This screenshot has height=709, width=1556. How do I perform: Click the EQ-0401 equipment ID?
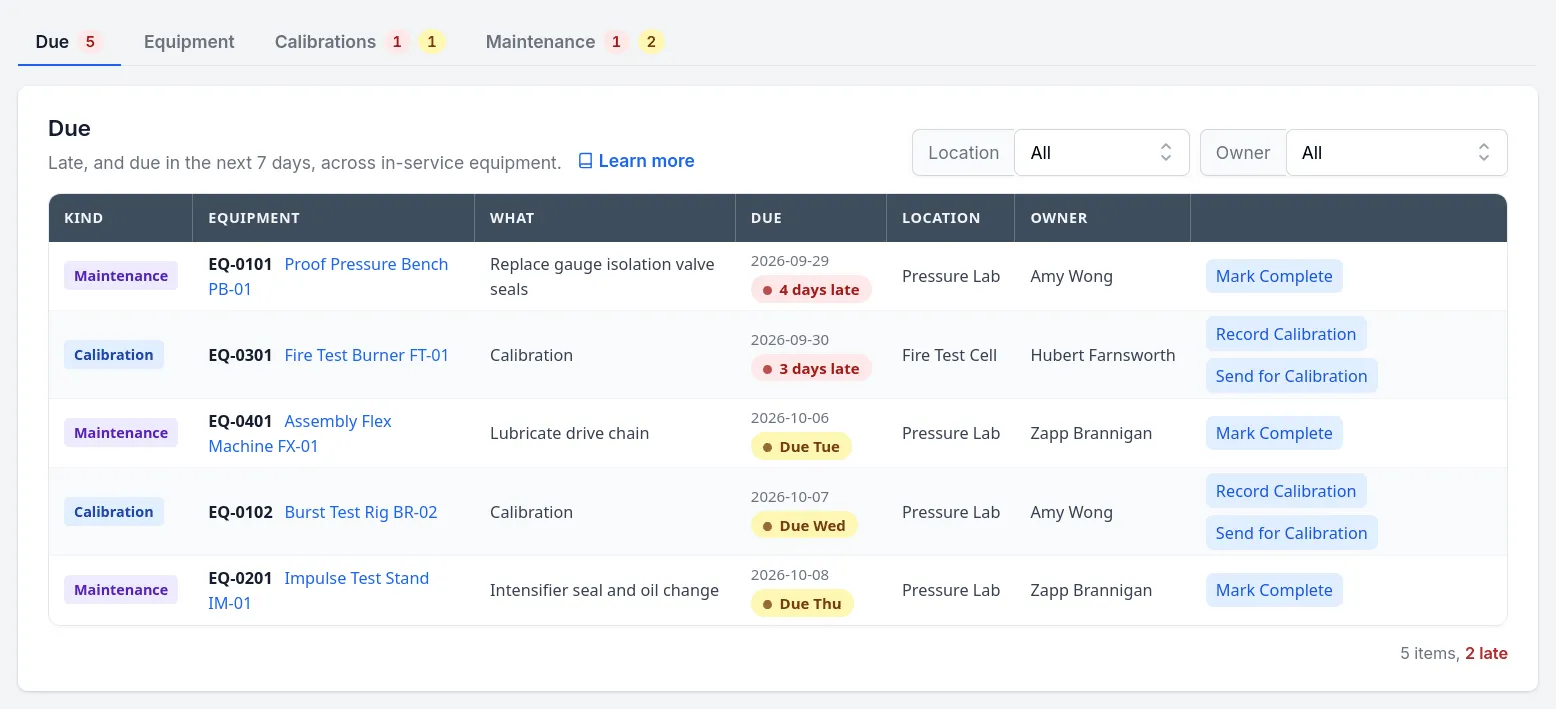tap(240, 422)
